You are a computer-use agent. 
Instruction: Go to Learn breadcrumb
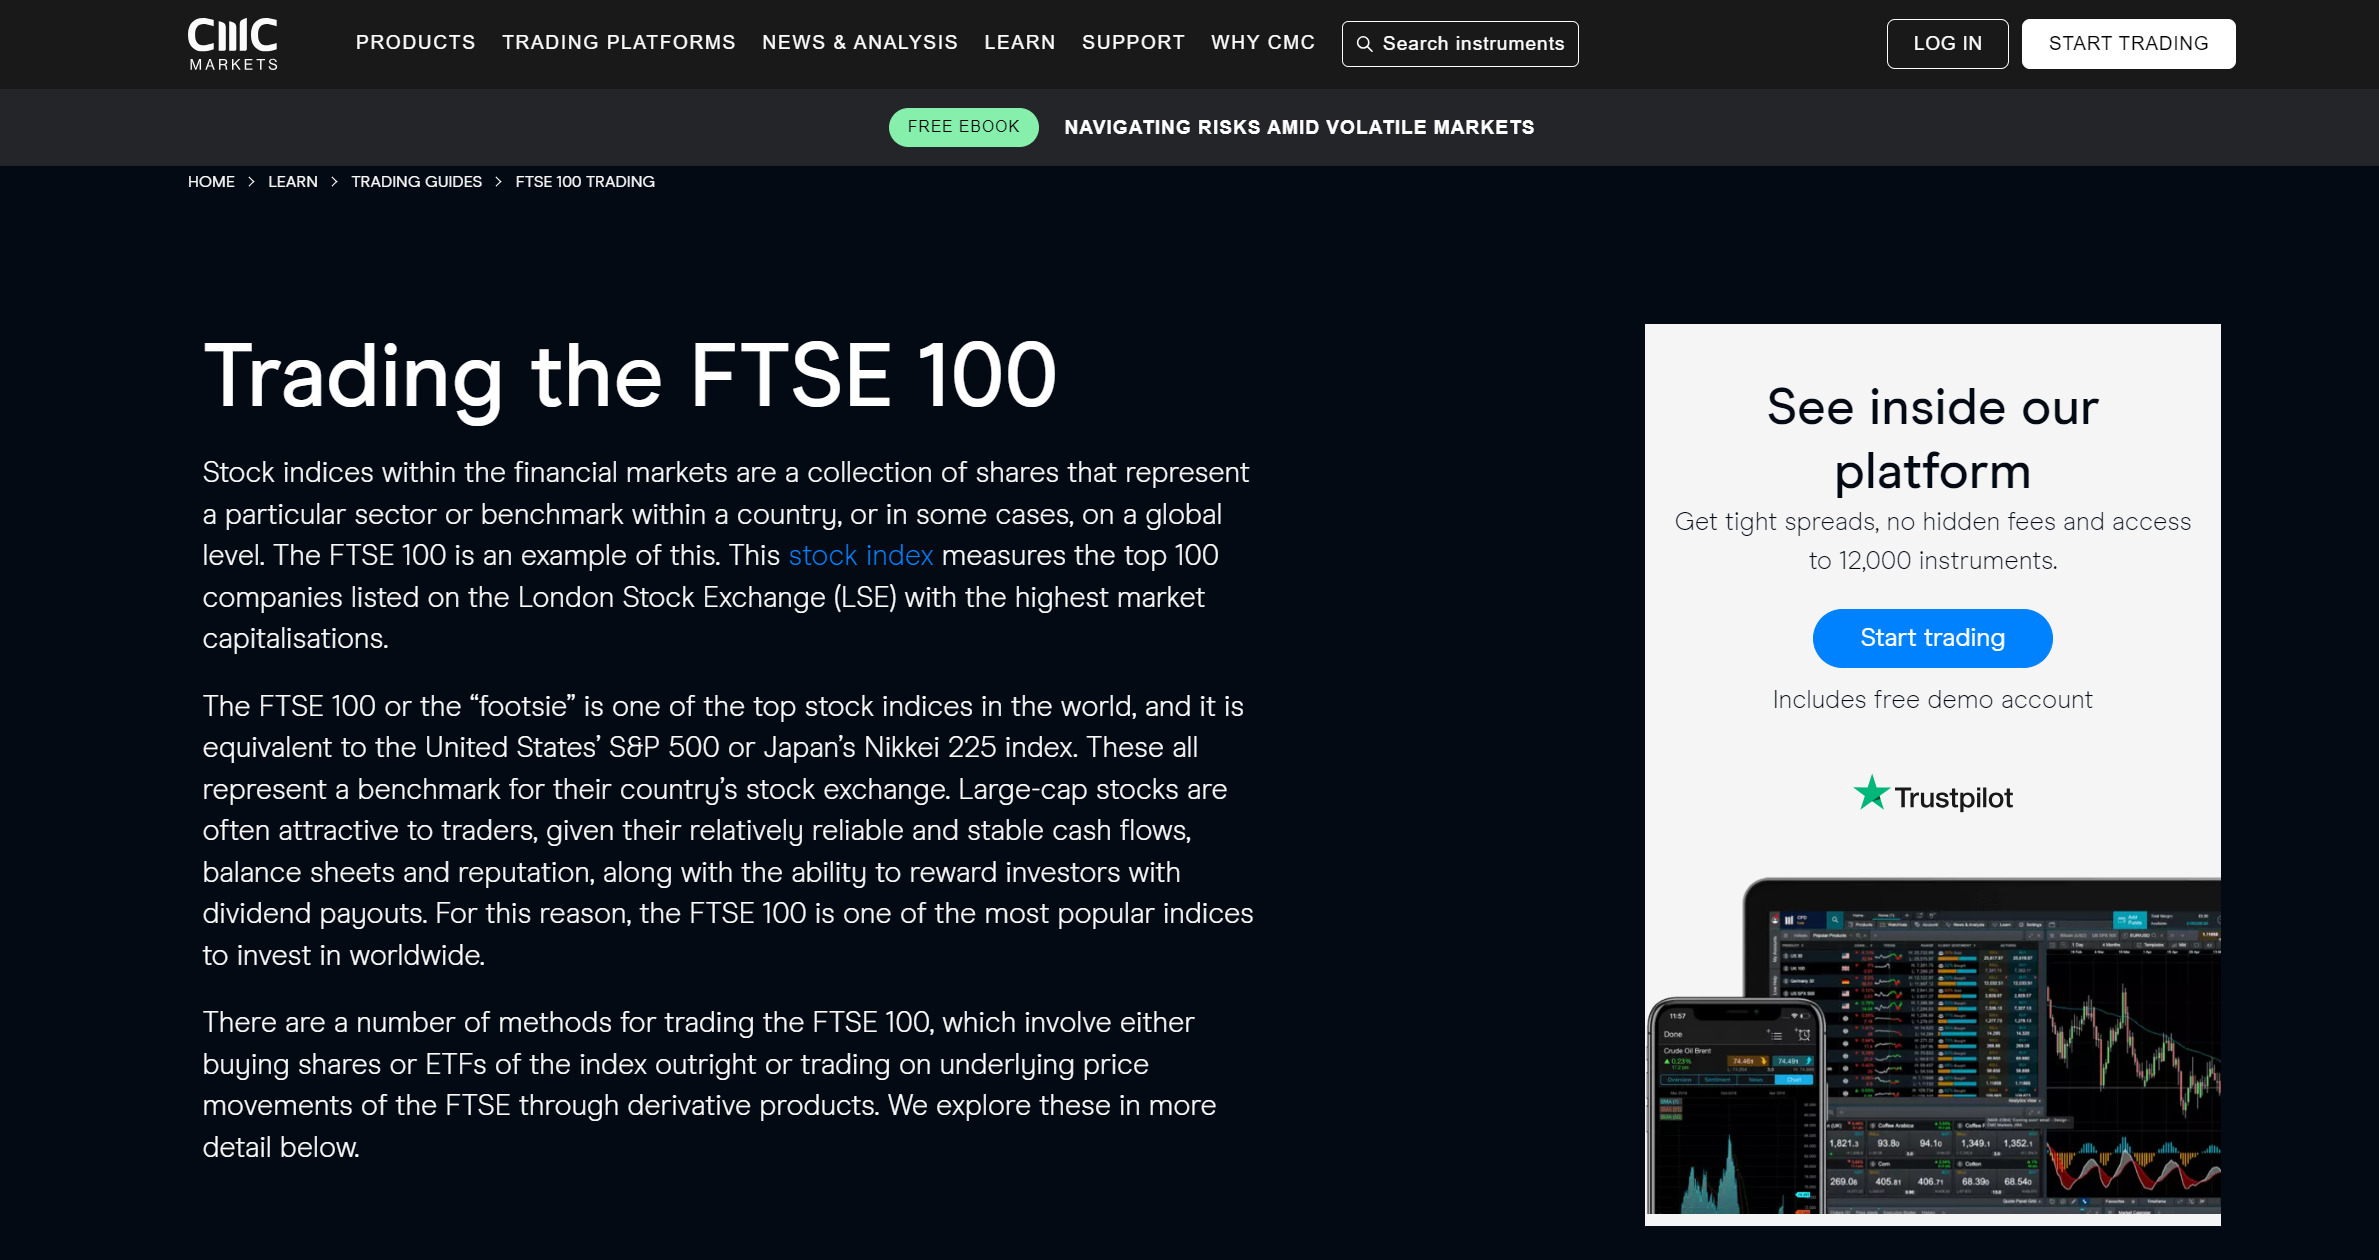(x=293, y=182)
